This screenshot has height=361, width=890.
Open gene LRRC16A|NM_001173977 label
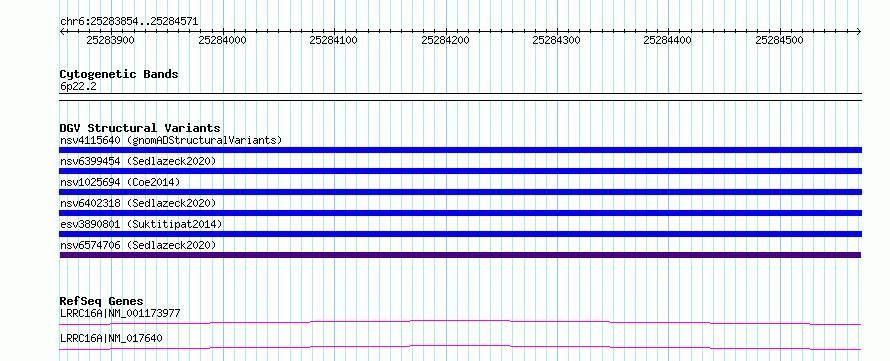point(120,313)
